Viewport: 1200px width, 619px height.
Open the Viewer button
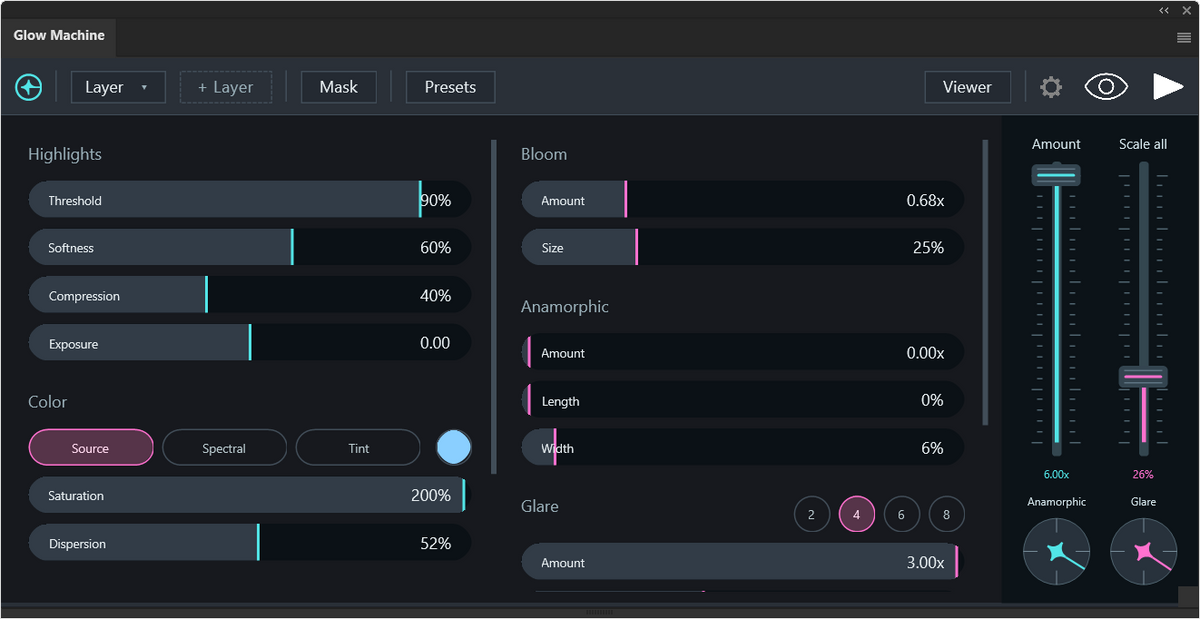(x=967, y=87)
